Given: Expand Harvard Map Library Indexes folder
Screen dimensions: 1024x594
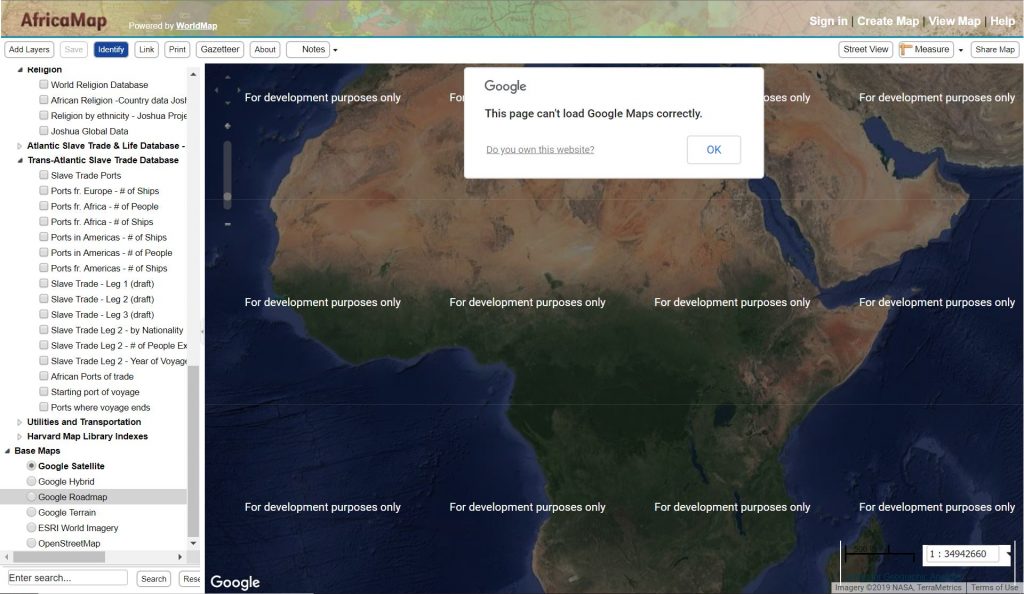Looking at the screenshot, I should (x=20, y=437).
